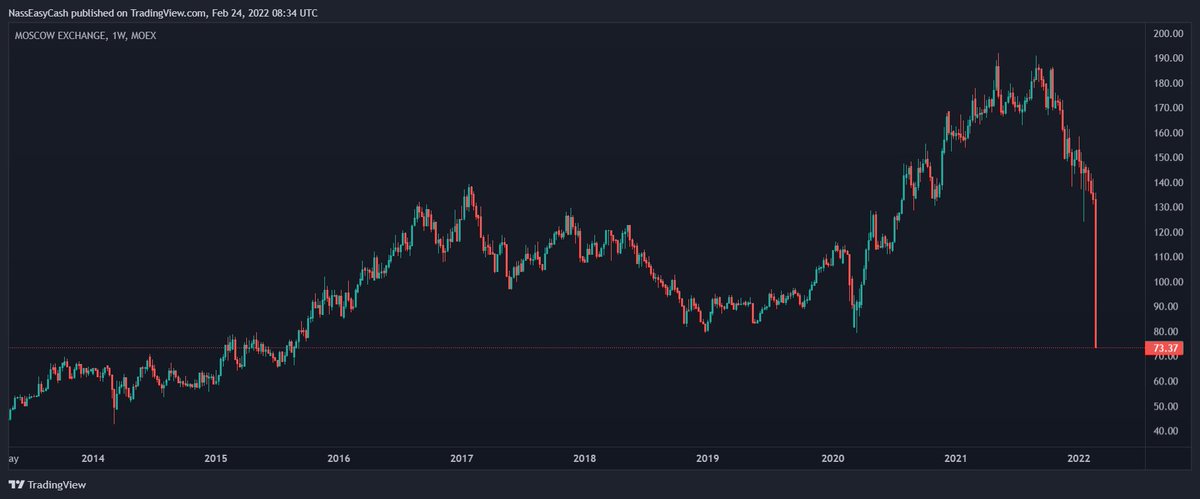Click the 40.00 price axis label
Screen dimensions: 1200x499
[1168, 432]
